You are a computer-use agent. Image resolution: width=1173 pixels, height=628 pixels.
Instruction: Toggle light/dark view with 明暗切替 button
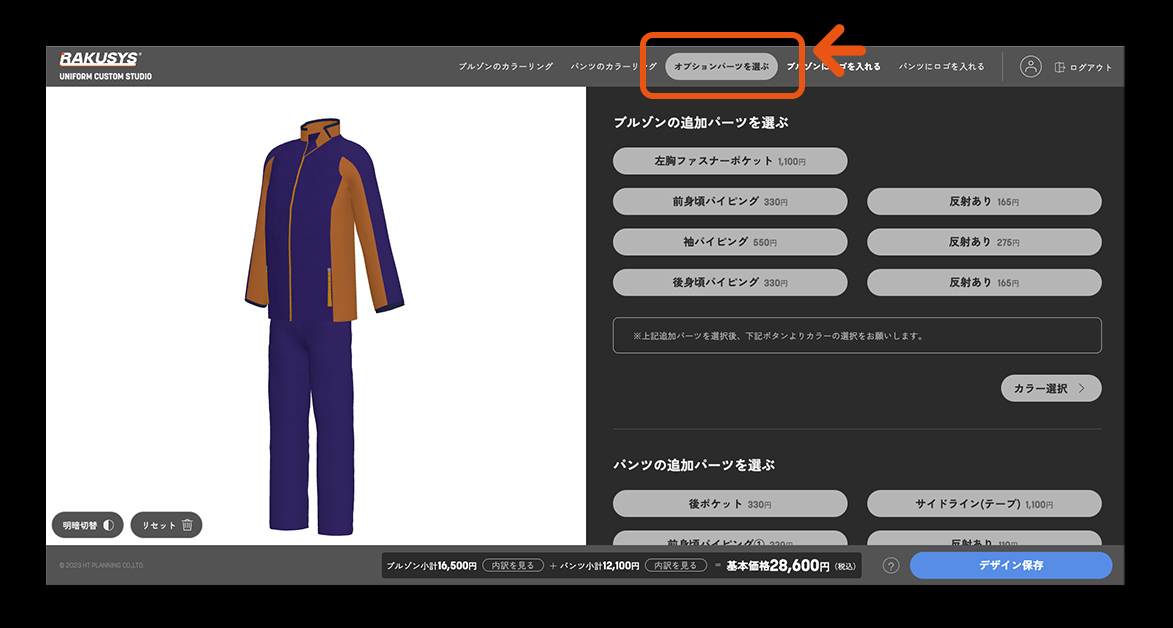pos(87,525)
